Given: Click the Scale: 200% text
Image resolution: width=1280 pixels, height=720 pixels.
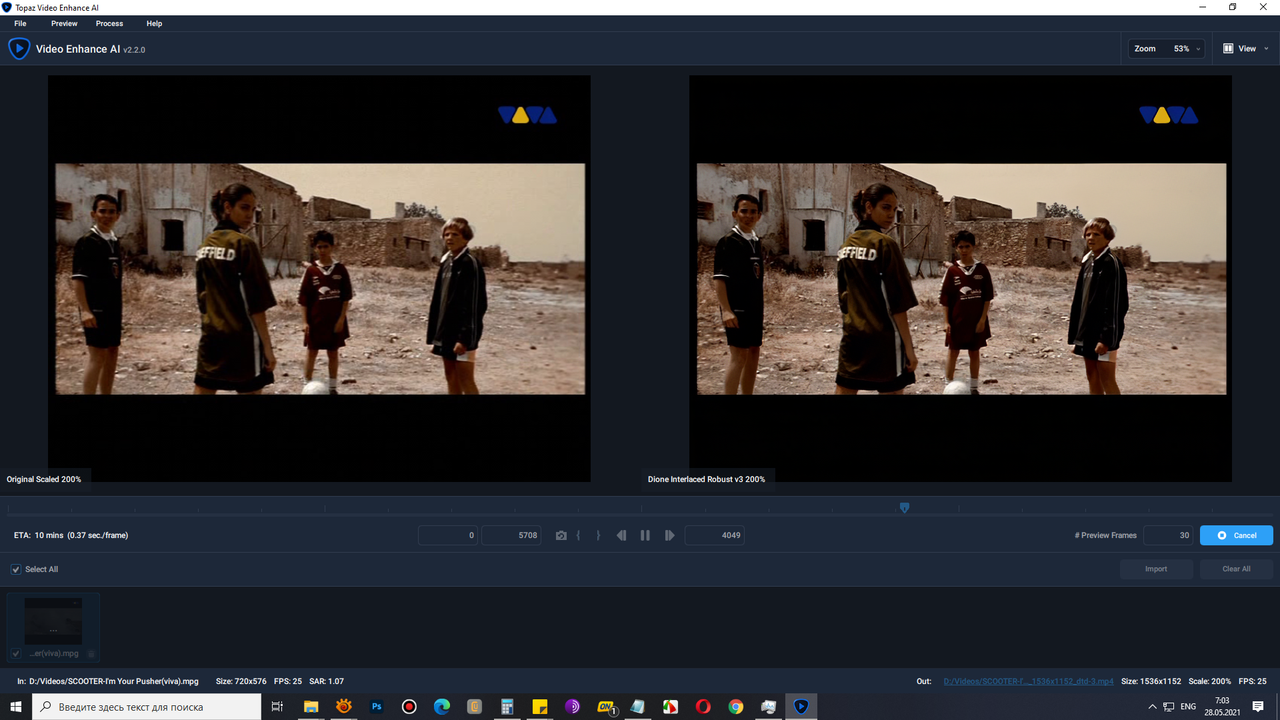Looking at the screenshot, I should (1209, 681).
